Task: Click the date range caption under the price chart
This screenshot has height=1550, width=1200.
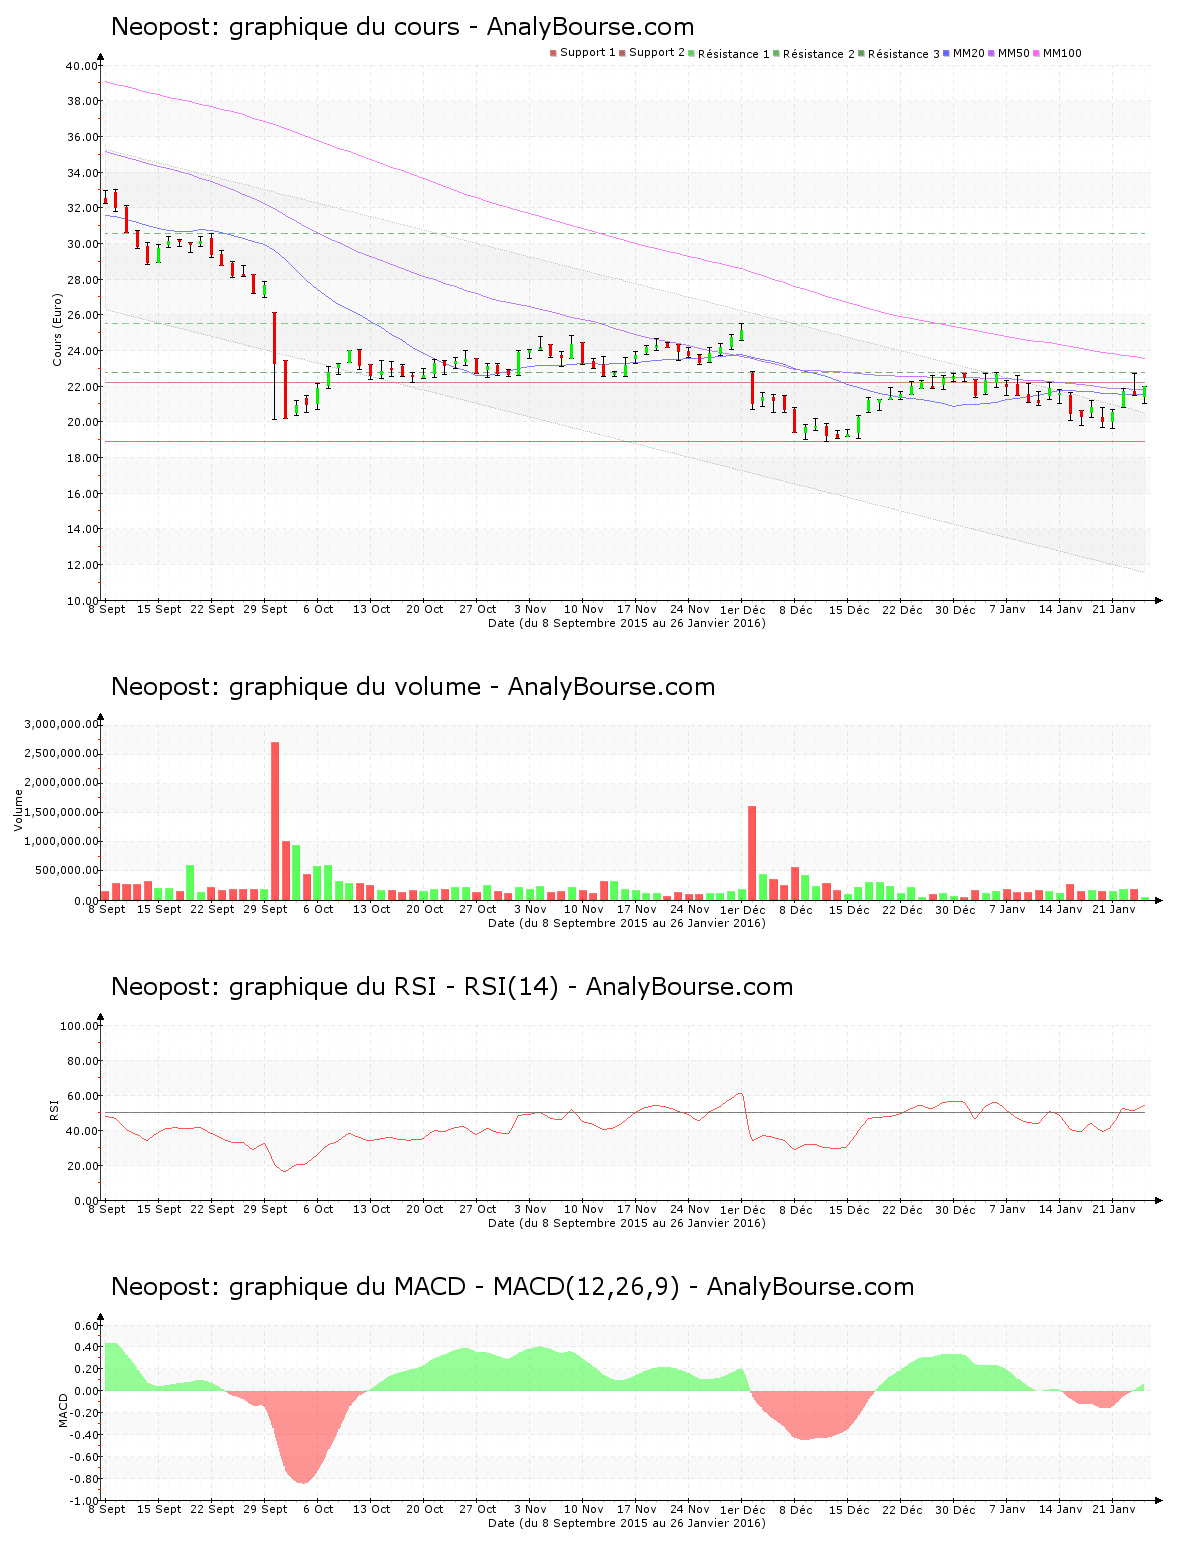Action: click(x=627, y=623)
